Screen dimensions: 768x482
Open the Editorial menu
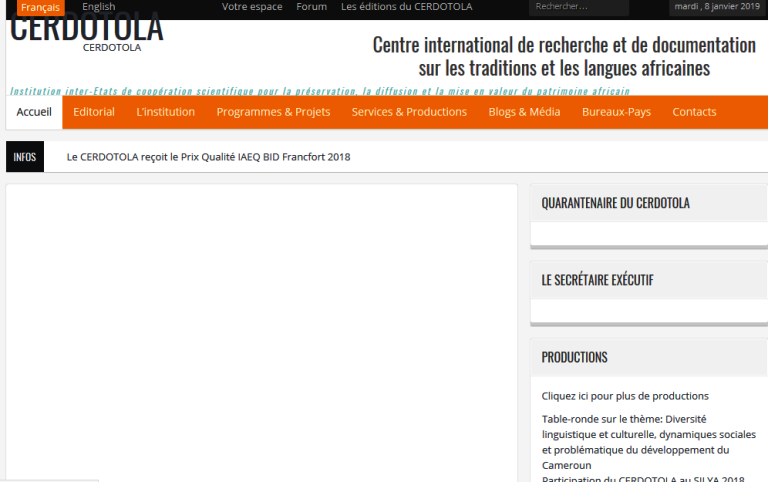94,112
